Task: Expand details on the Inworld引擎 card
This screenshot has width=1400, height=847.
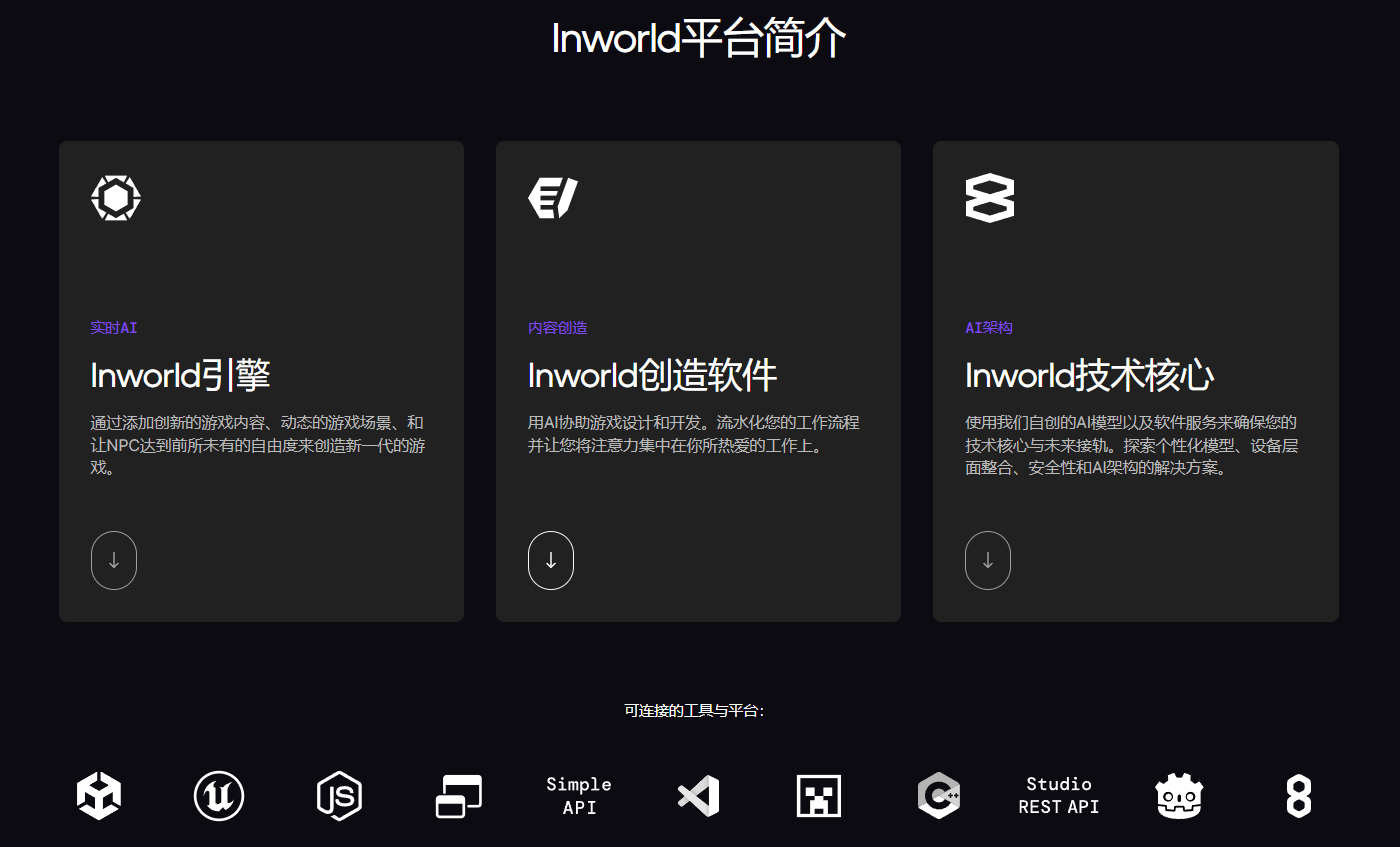Action: 113,560
